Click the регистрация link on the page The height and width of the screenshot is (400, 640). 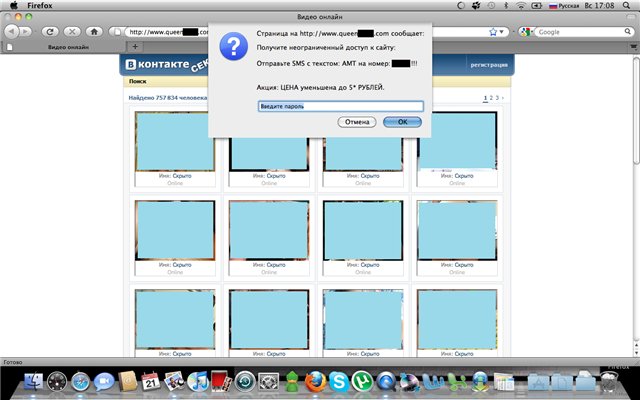coord(489,66)
